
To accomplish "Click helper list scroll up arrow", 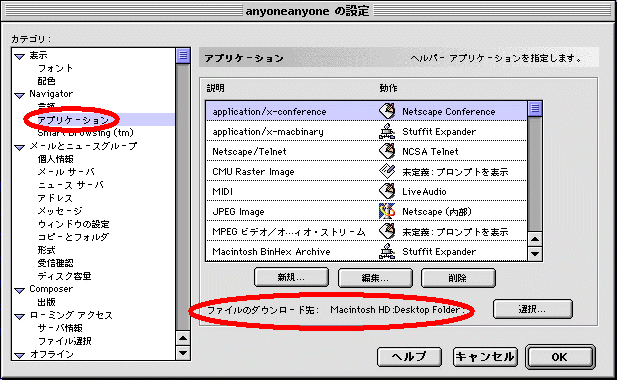I will click(x=535, y=239).
